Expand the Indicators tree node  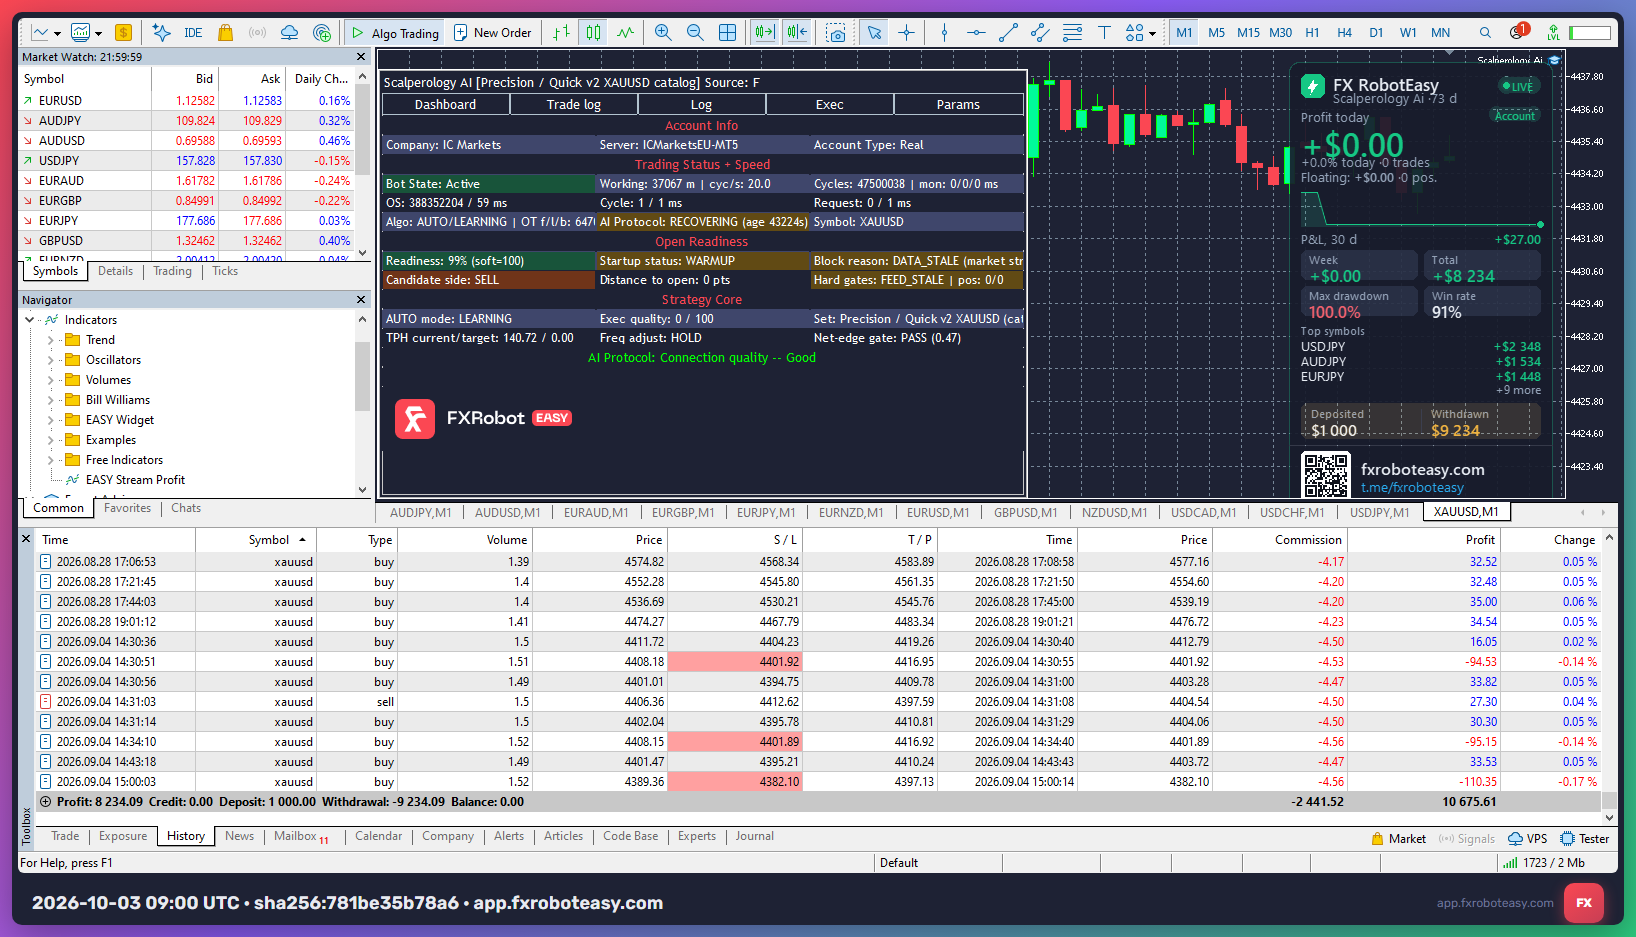[30, 320]
